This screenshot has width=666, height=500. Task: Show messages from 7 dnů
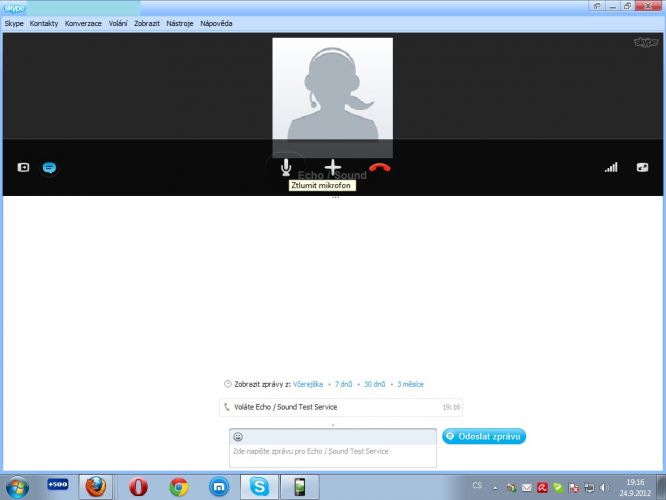coord(343,384)
